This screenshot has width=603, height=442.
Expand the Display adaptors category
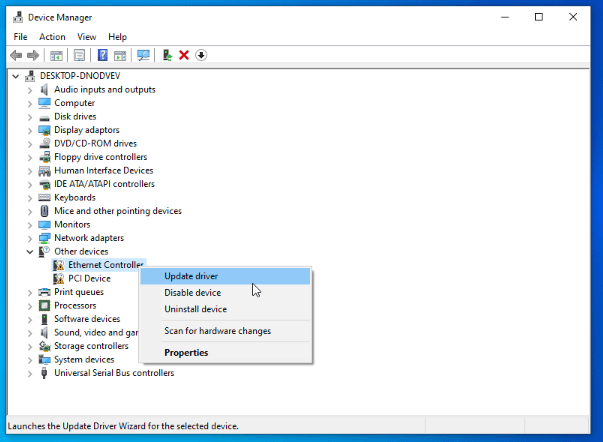(30, 130)
